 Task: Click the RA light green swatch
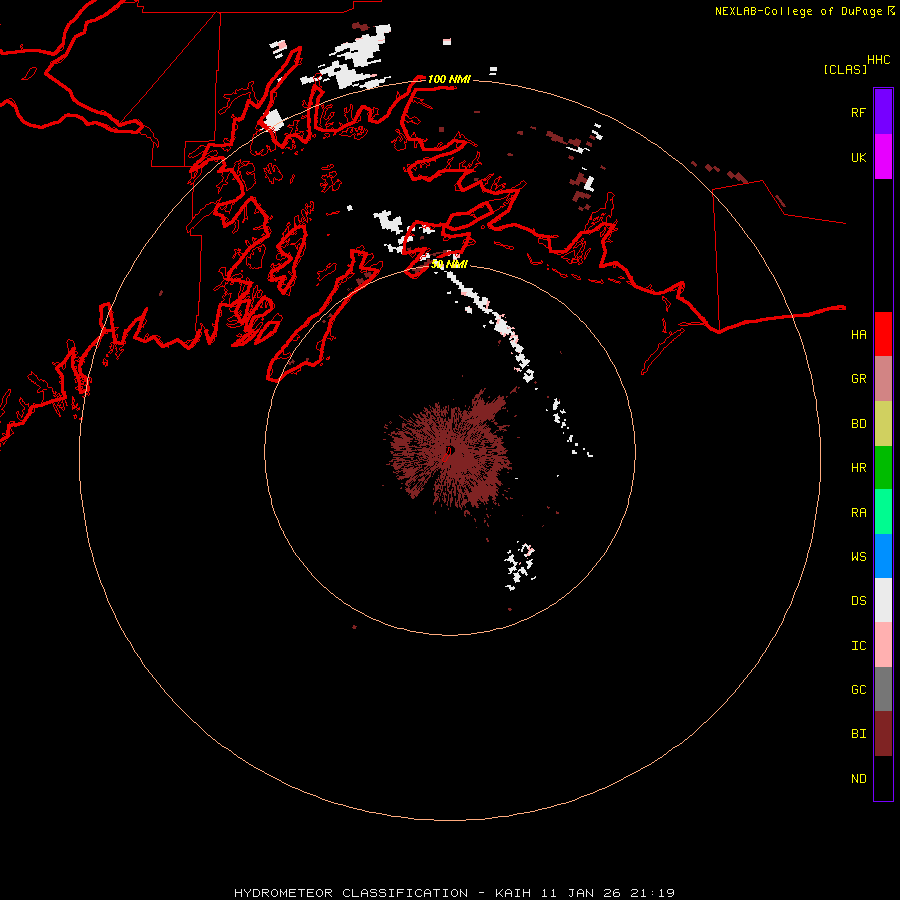pyautogui.click(x=883, y=512)
